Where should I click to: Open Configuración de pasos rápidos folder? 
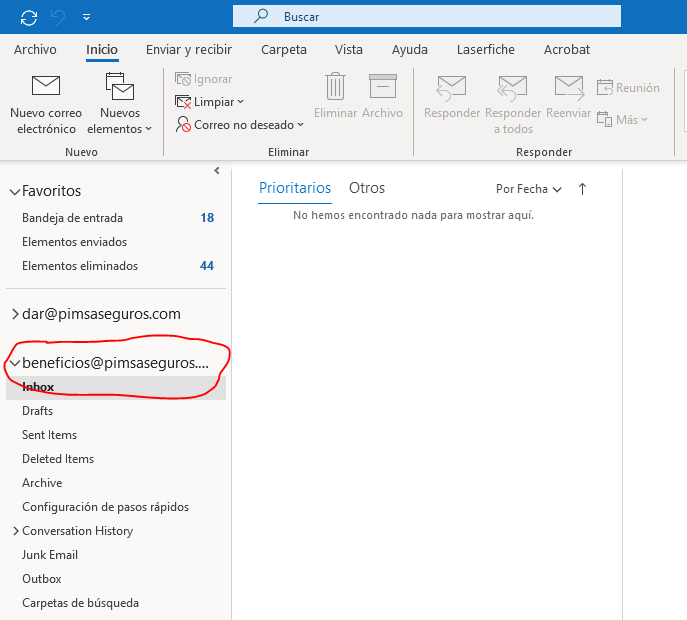(106, 507)
